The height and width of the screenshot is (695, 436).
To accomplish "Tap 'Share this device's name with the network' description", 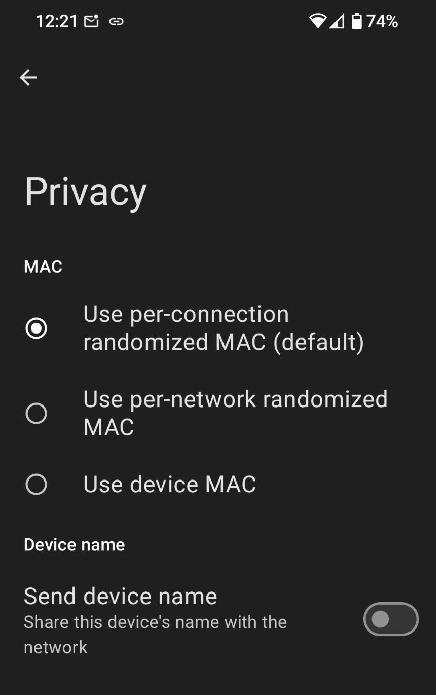I will pyautogui.click(x=155, y=635).
